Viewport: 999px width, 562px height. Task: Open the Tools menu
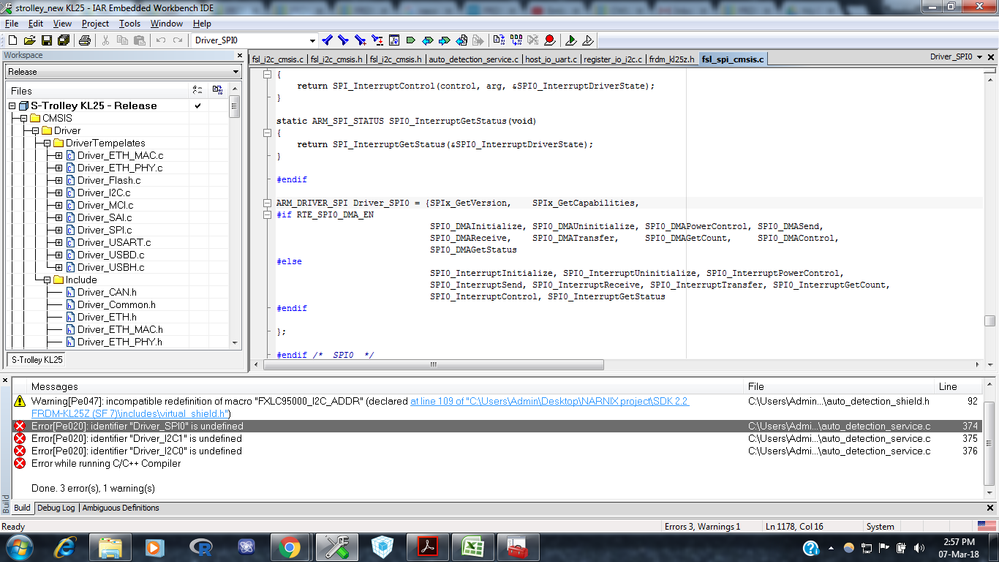tap(129, 24)
